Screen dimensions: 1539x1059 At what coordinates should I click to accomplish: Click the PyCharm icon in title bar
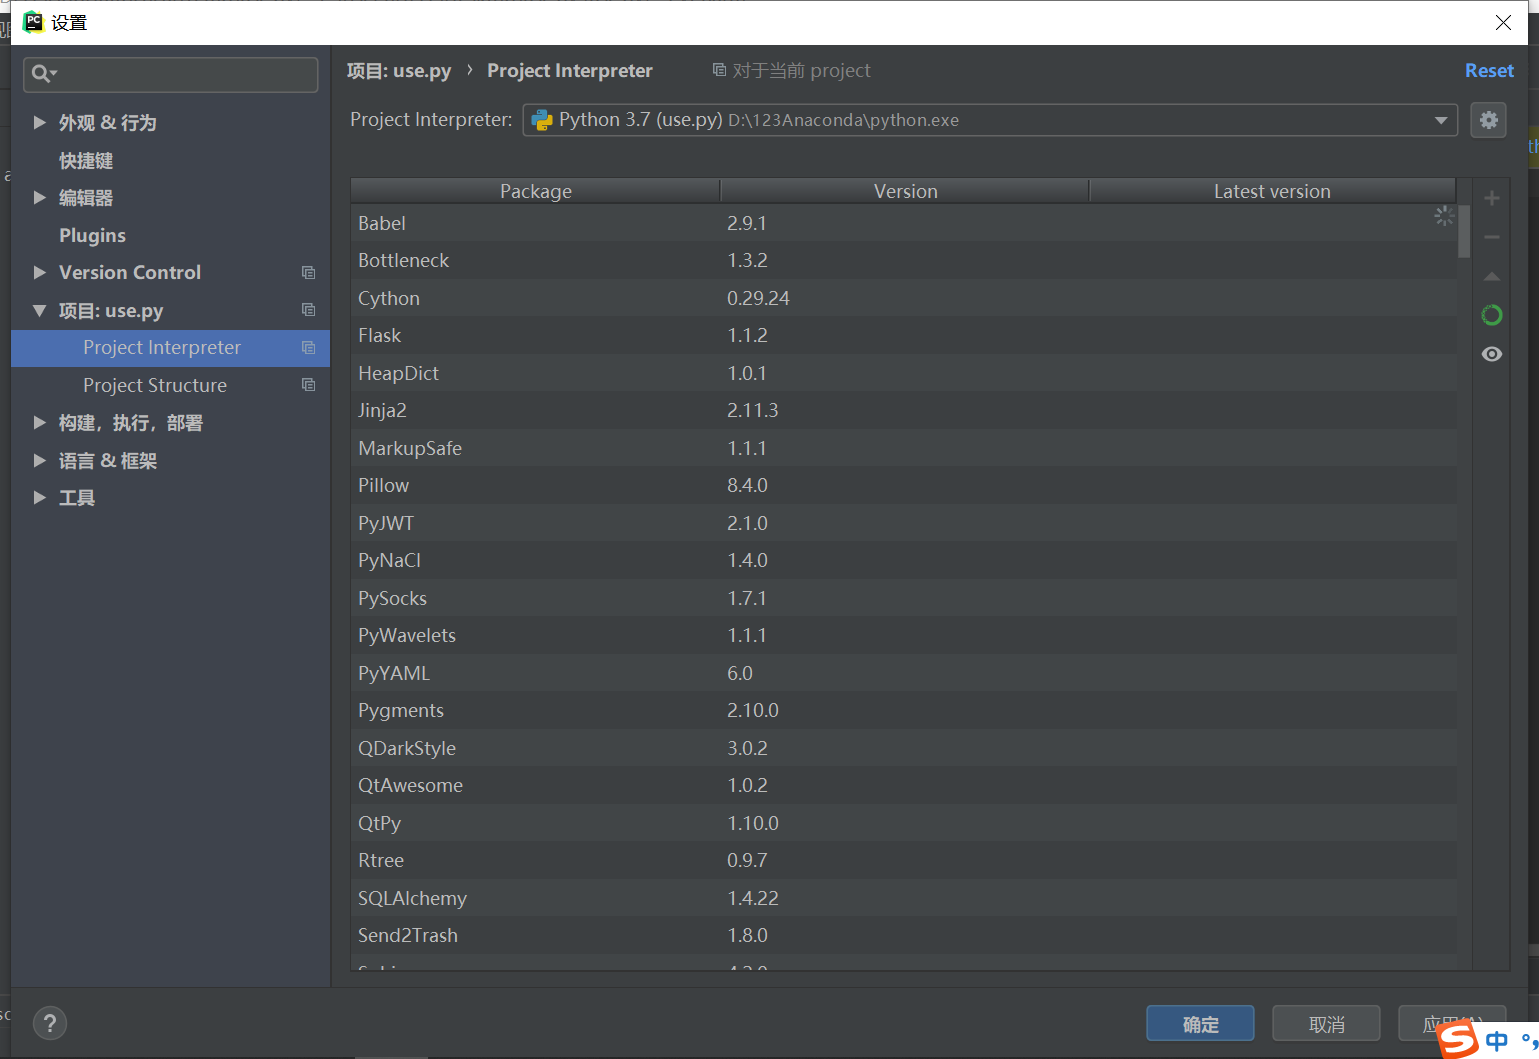(x=33, y=22)
